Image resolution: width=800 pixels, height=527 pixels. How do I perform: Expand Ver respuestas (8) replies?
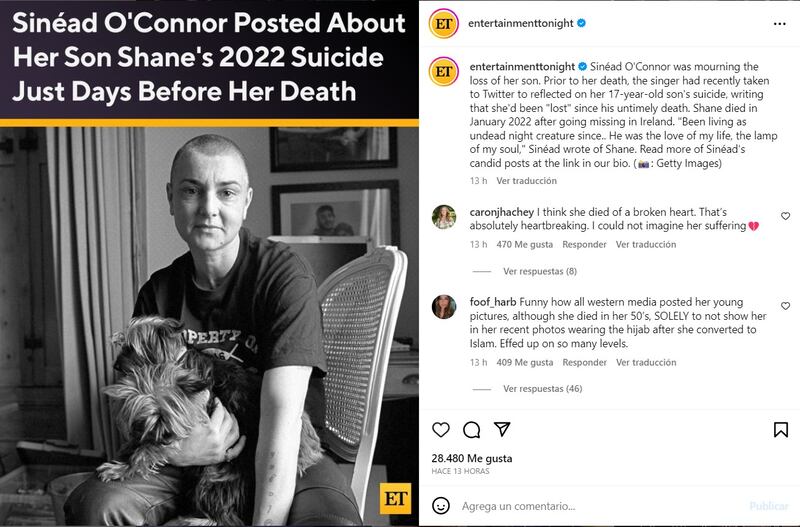[x=540, y=271]
